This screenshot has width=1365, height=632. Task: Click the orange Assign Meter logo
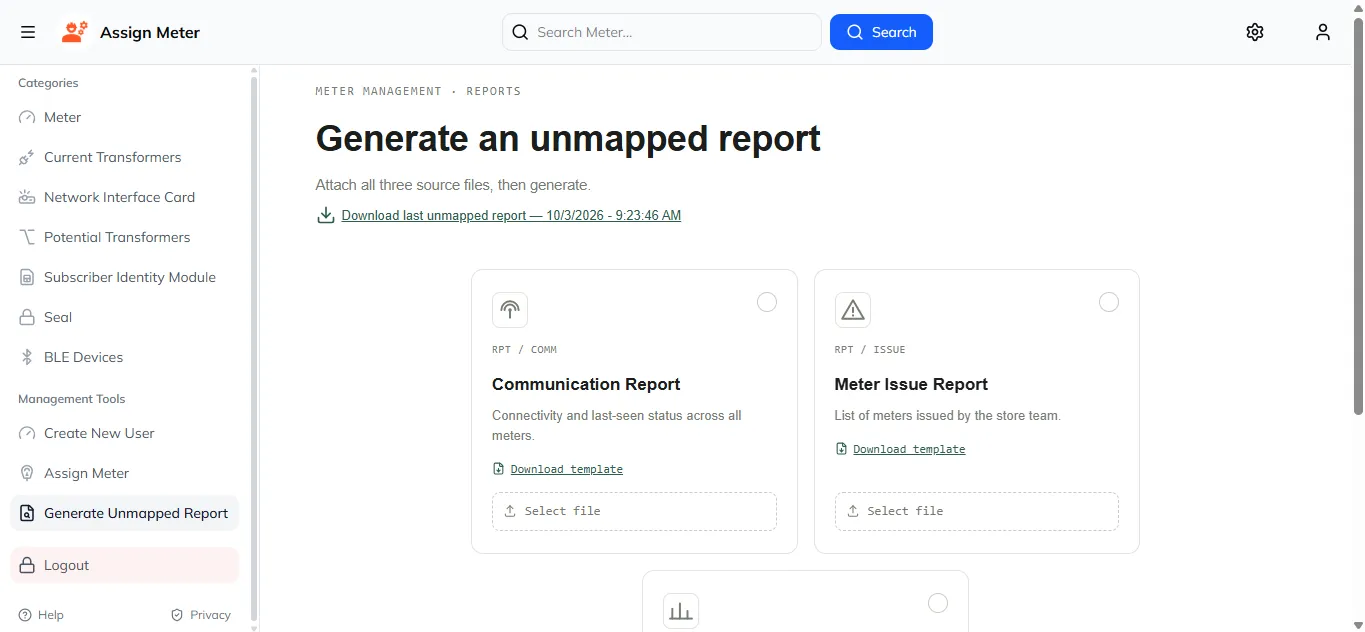click(x=74, y=32)
